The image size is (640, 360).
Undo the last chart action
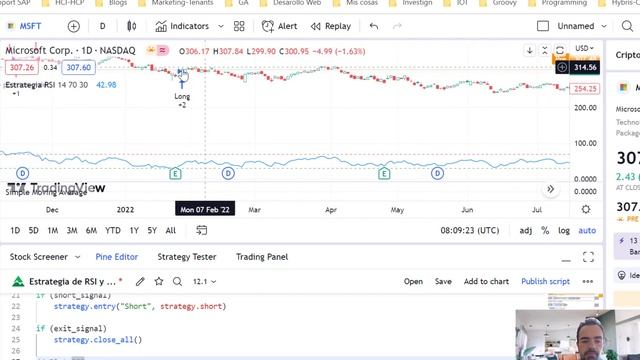374,26
